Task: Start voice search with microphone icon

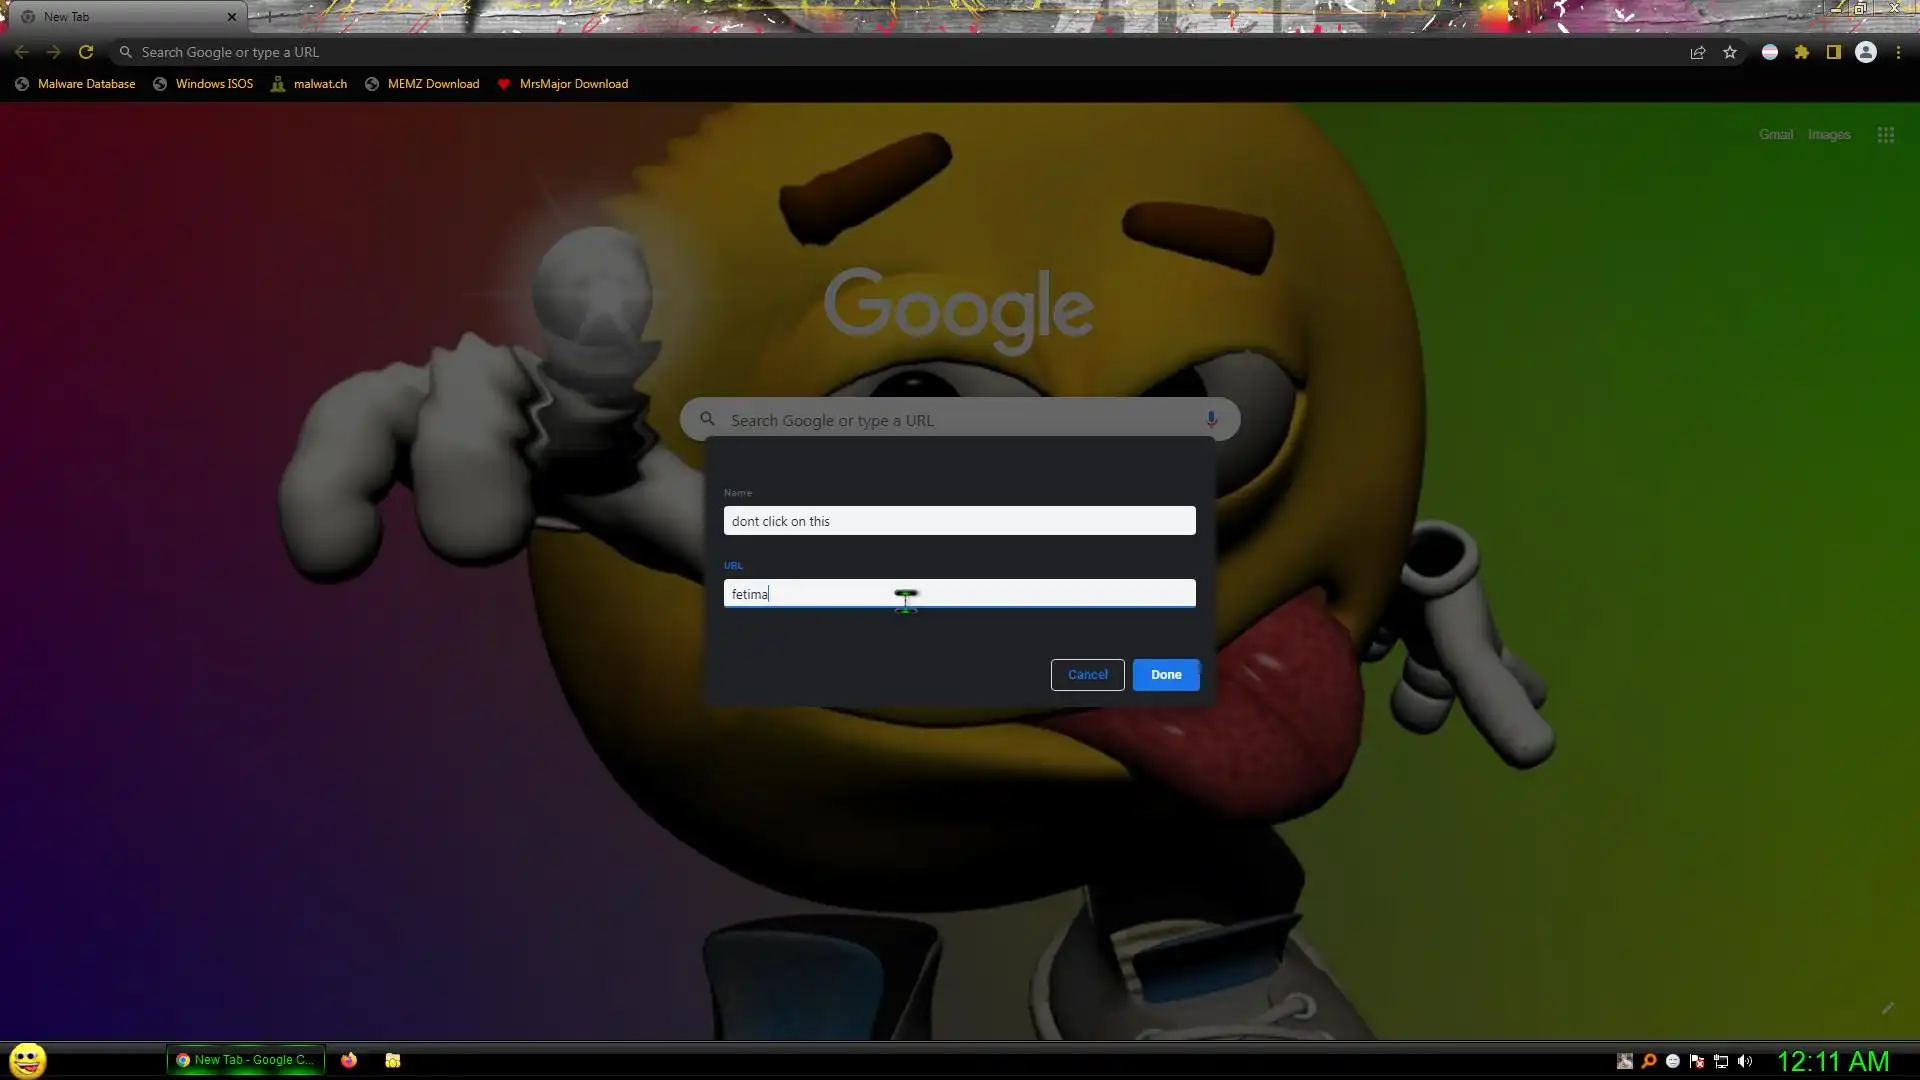Action: (1211, 419)
